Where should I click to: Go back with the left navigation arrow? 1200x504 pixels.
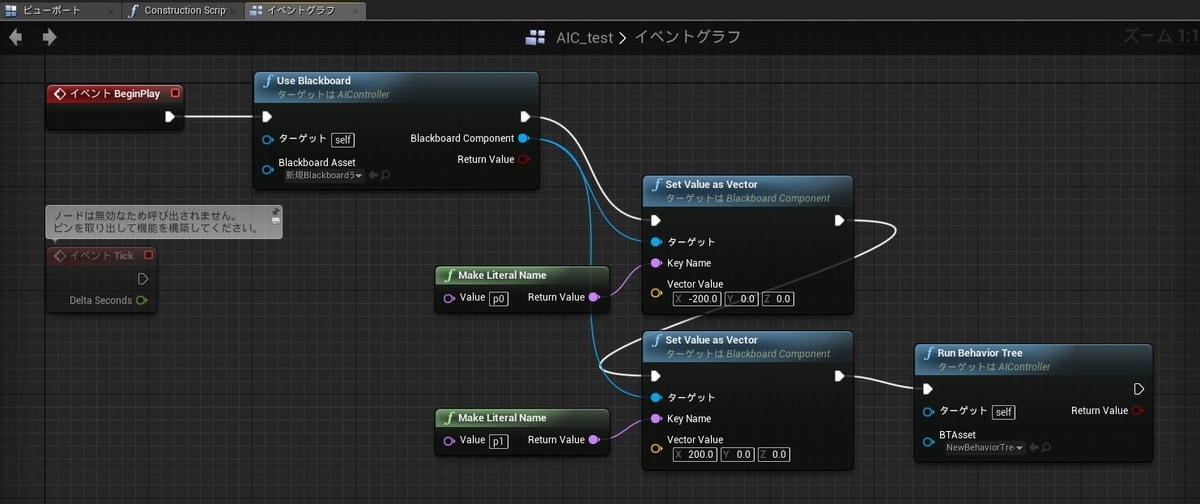[15, 37]
